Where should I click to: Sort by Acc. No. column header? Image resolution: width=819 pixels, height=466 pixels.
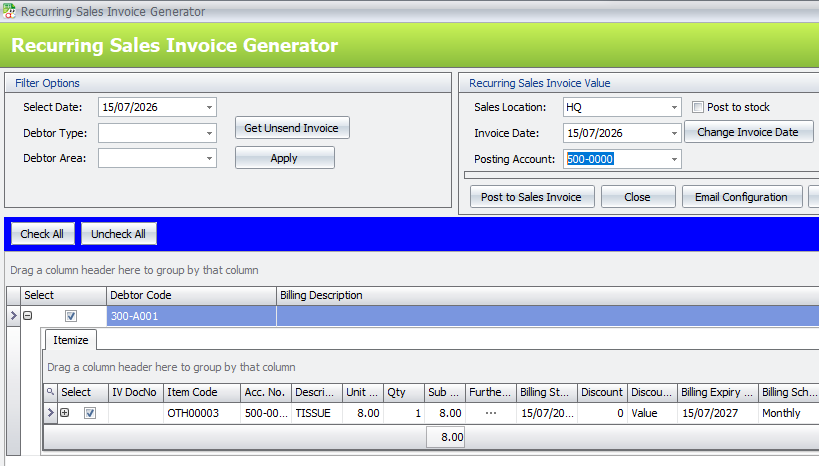click(266, 392)
